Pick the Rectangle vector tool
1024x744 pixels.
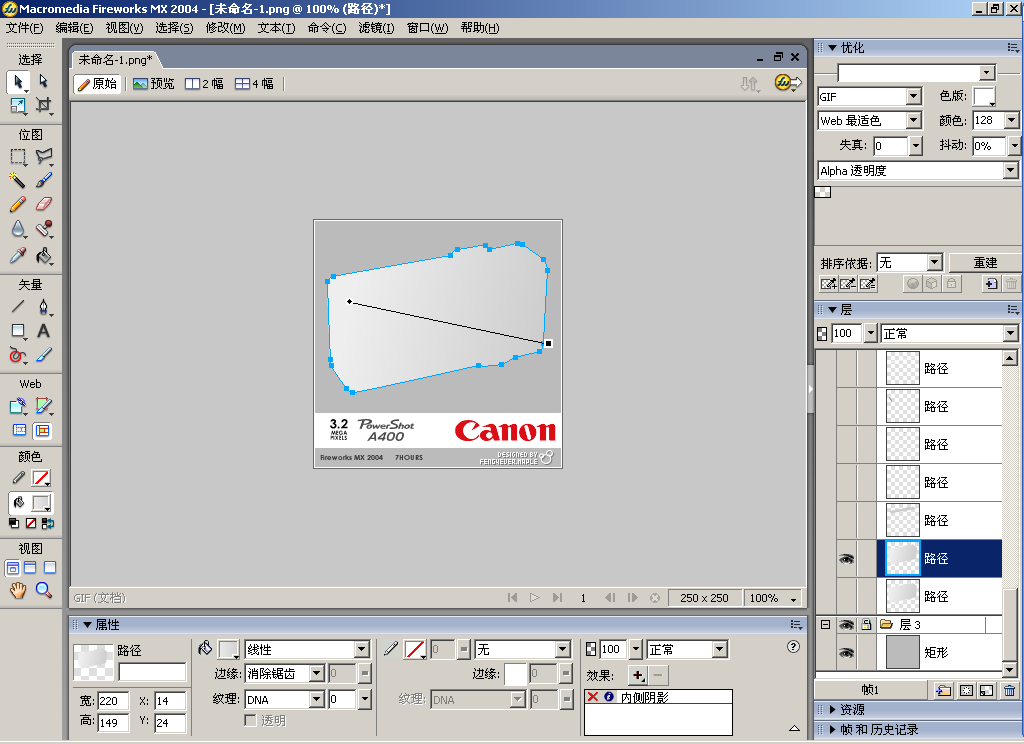tap(18, 331)
